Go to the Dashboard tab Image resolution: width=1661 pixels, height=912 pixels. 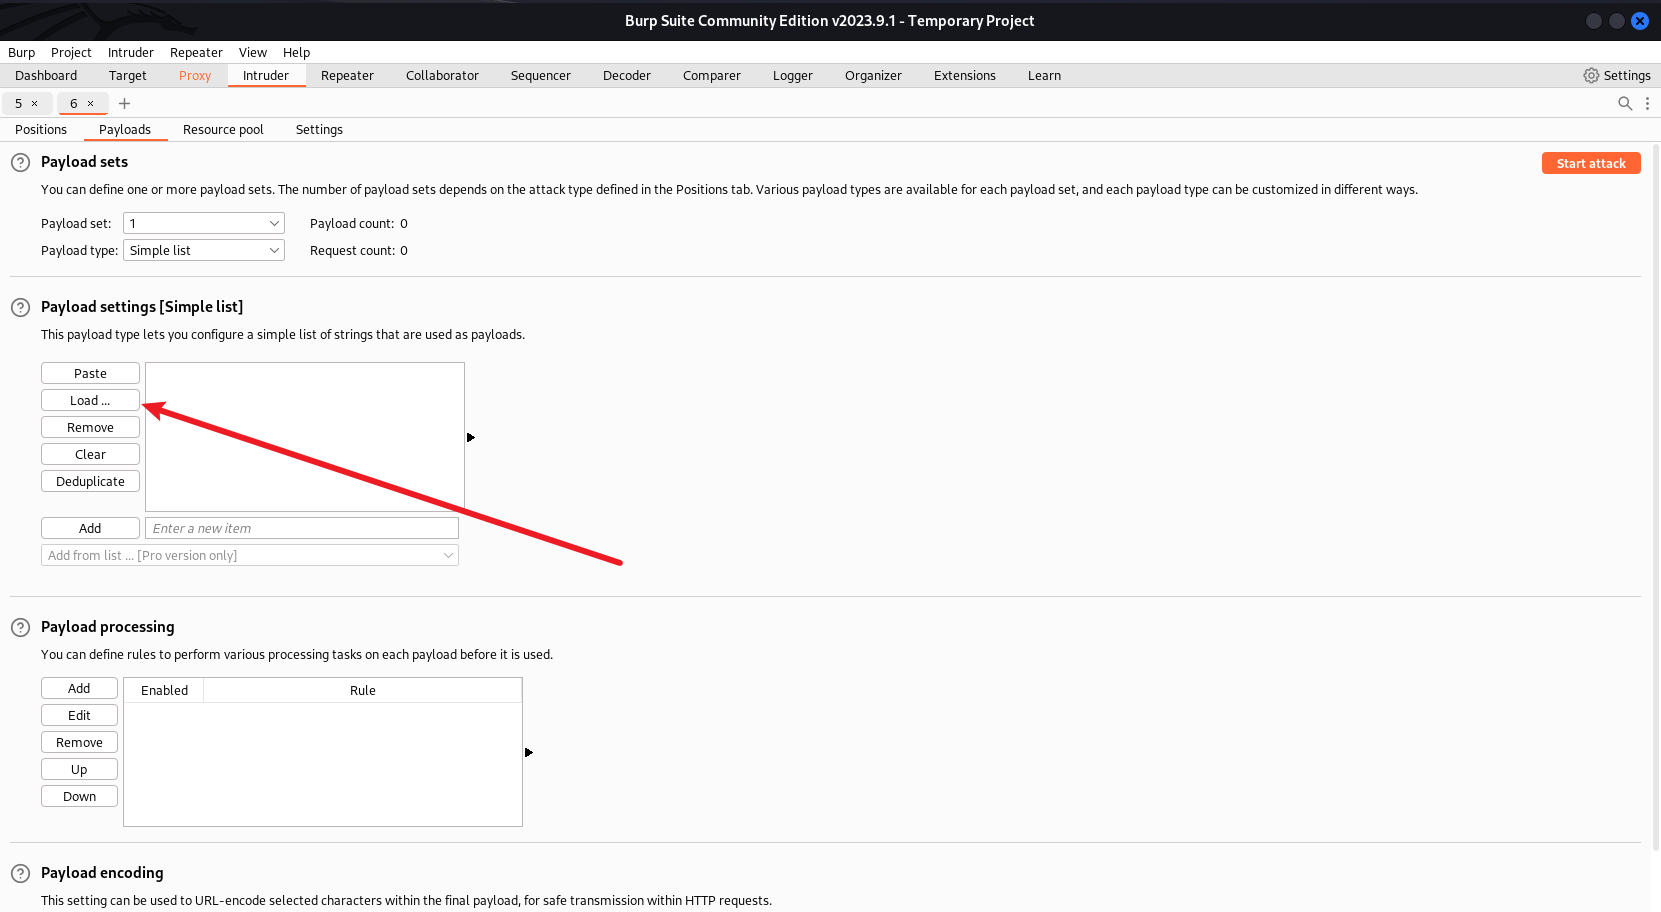tap(46, 75)
